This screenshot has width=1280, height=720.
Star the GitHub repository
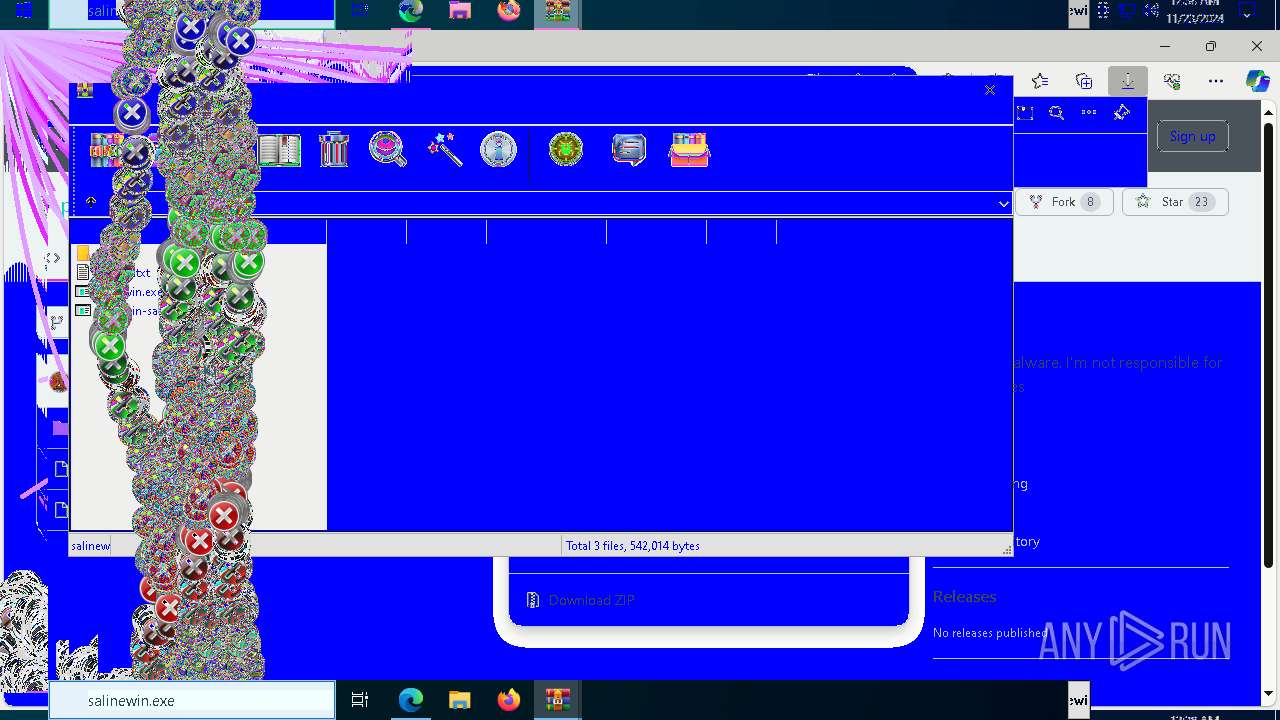(x=1175, y=202)
